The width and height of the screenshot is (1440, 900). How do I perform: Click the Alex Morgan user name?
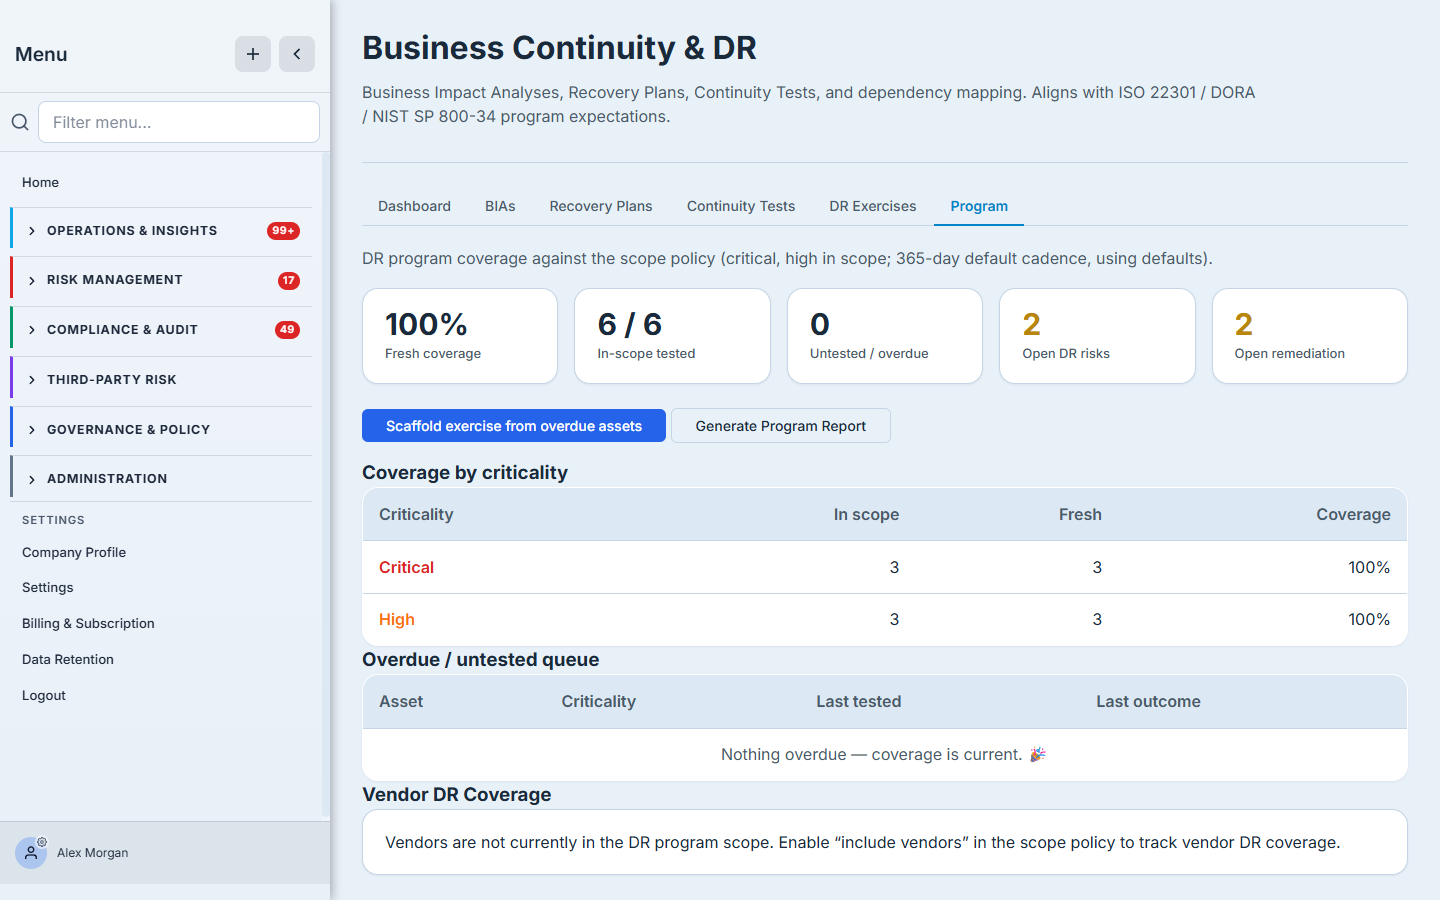click(x=93, y=853)
